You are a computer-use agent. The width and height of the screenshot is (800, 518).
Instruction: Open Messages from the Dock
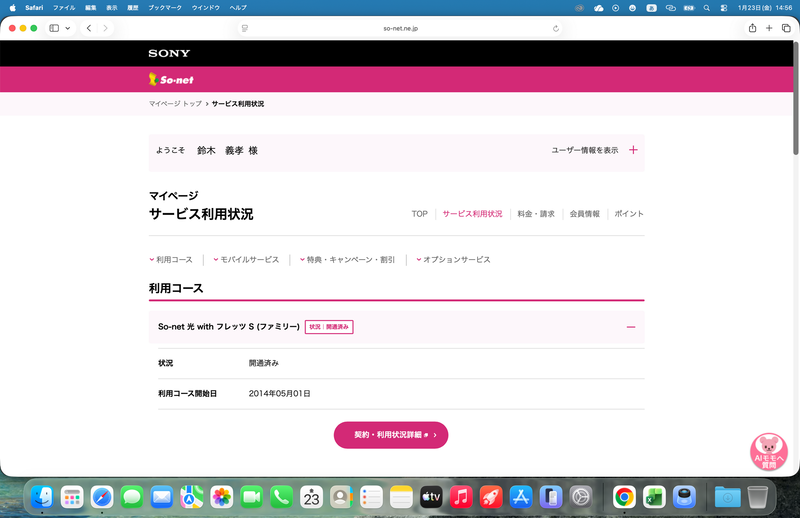(132, 497)
